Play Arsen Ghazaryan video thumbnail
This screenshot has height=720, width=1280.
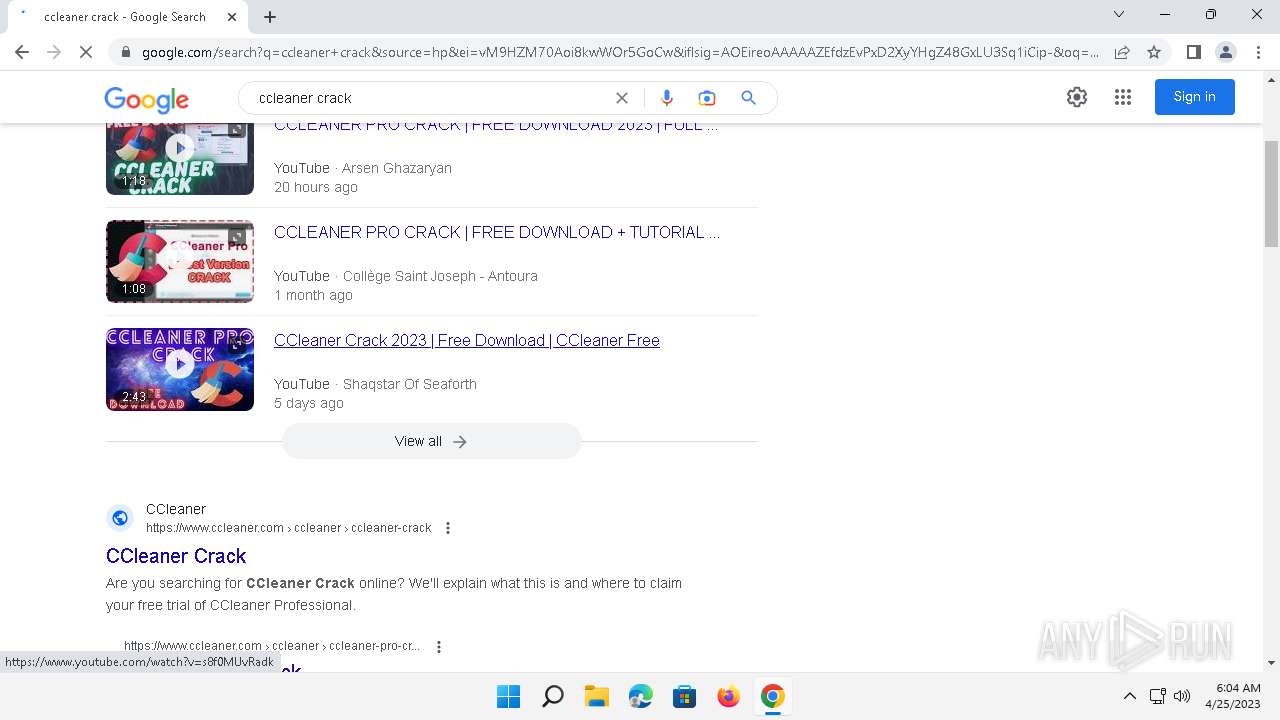tap(180, 158)
